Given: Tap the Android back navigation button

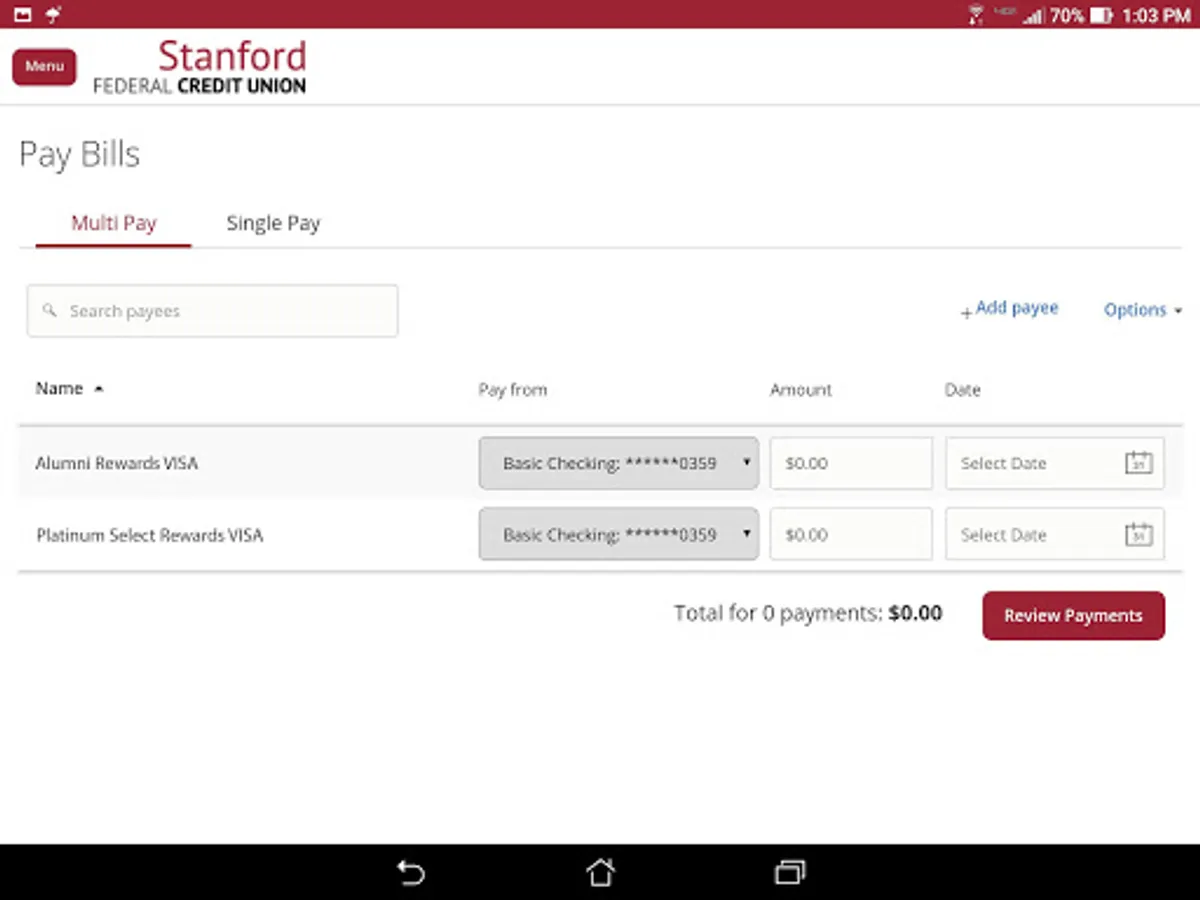Looking at the screenshot, I should 411,873.
